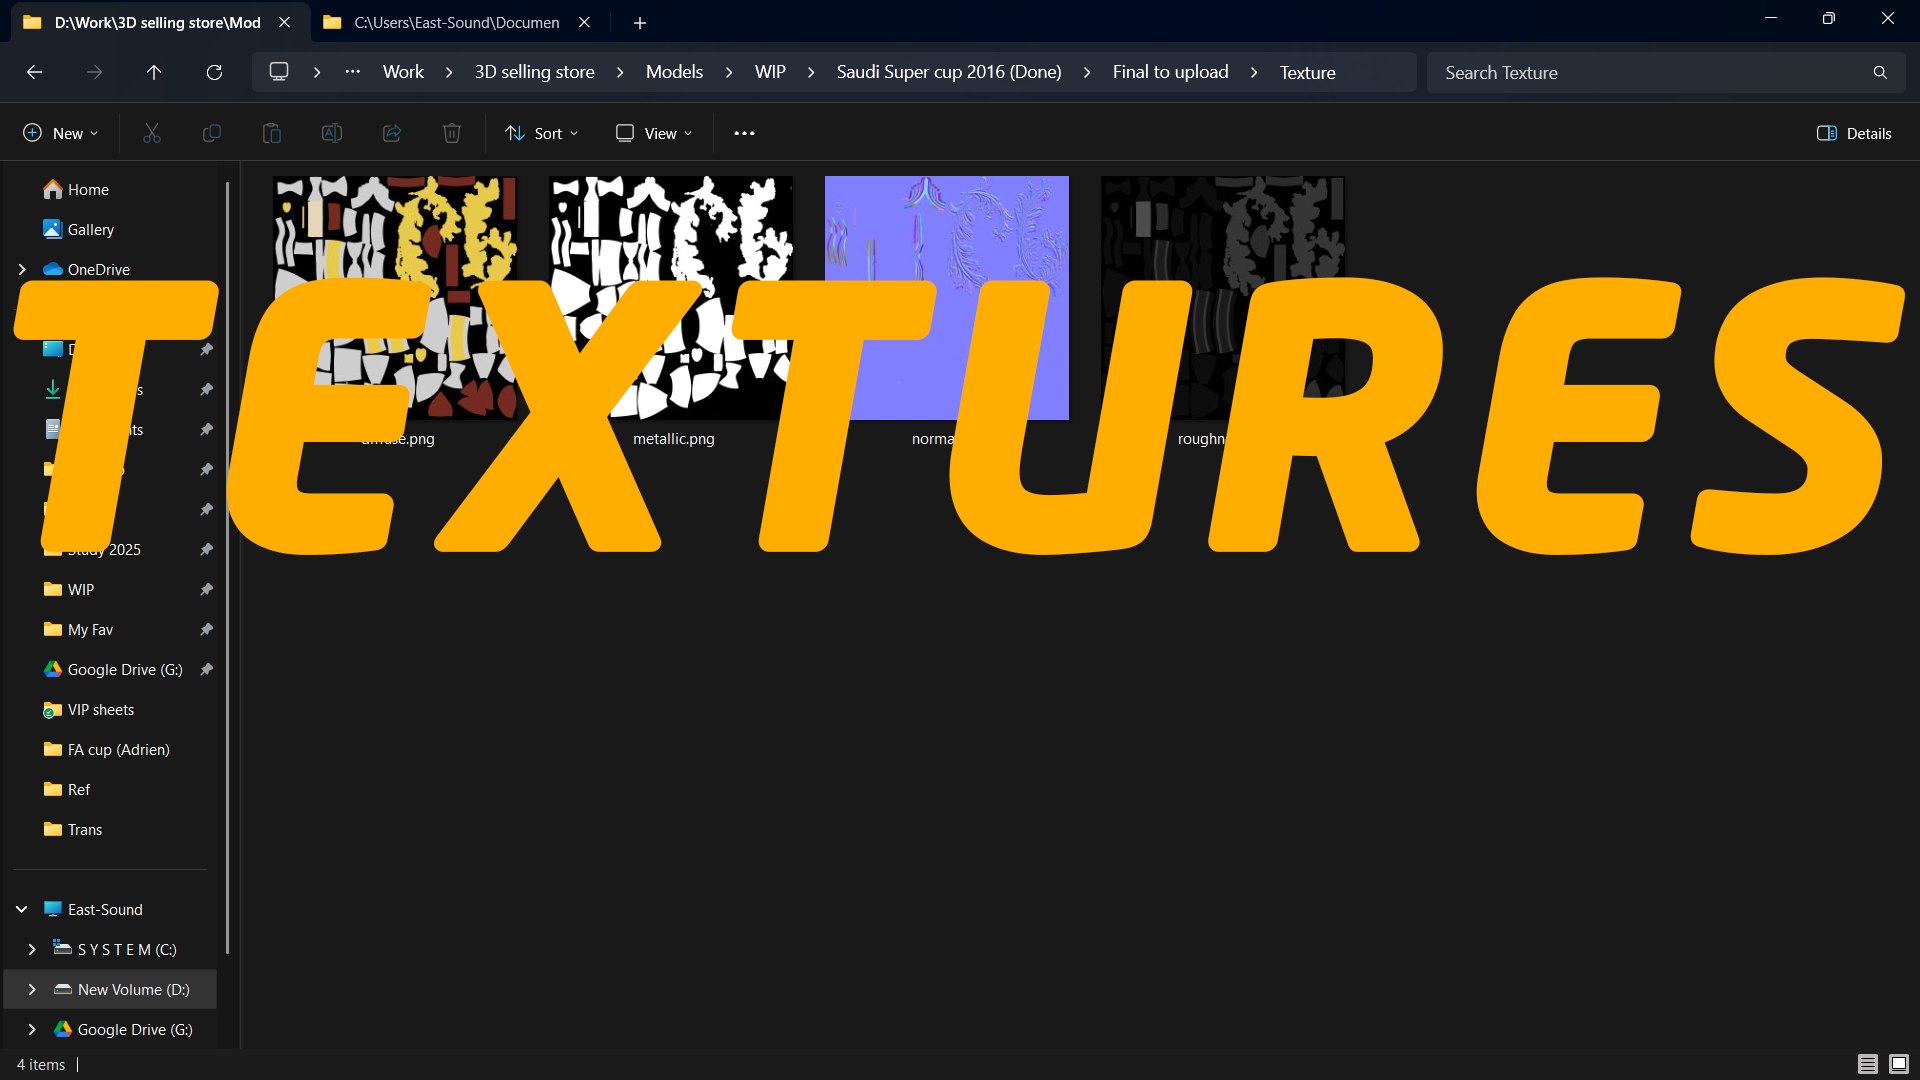Click the Rename icon in toolbar
Viewport: 1920px width, 1080px height.
click(332, 133)
